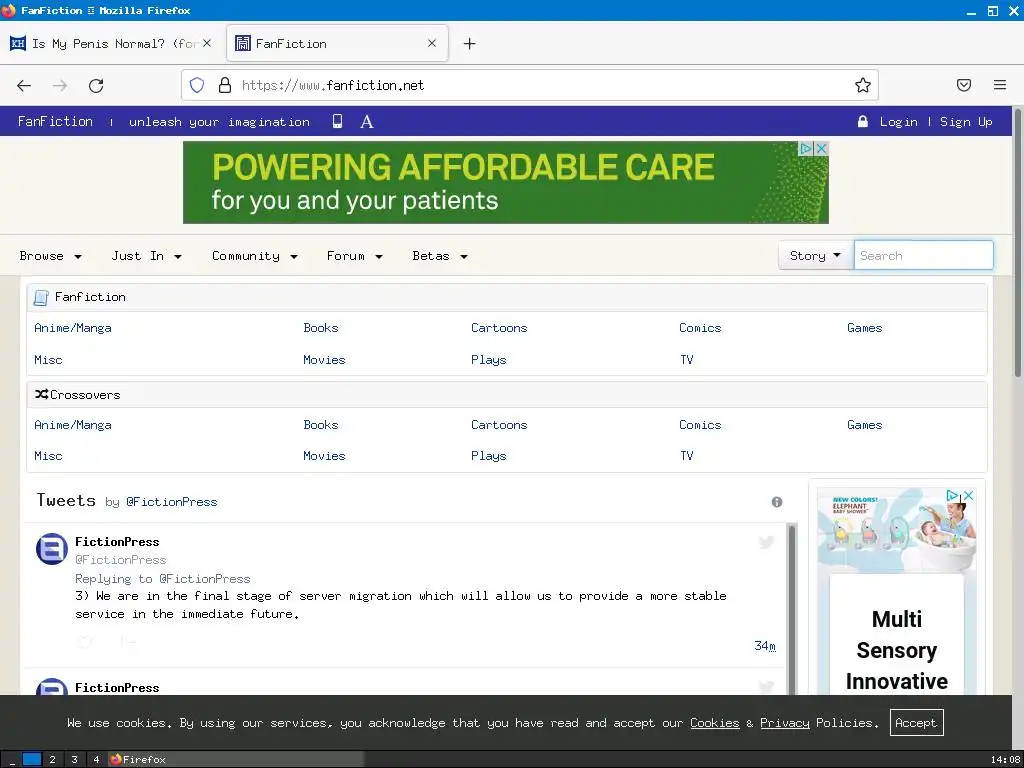Click the mobile version phone icon
Viewport: 1024px width, 768px height.
click(x=337, y=121)
